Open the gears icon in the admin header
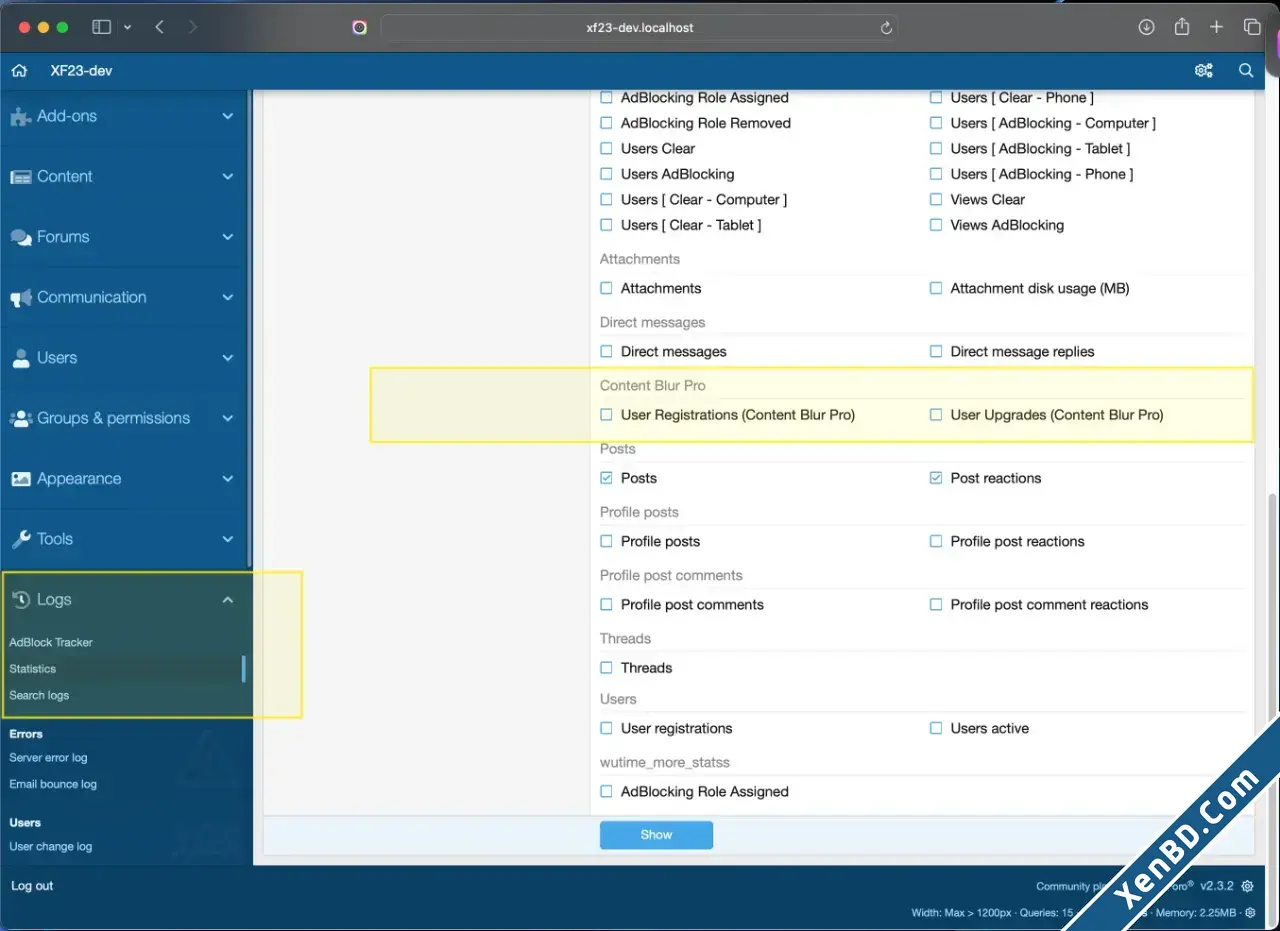1280x931 pixels. tap(1204, 71)
